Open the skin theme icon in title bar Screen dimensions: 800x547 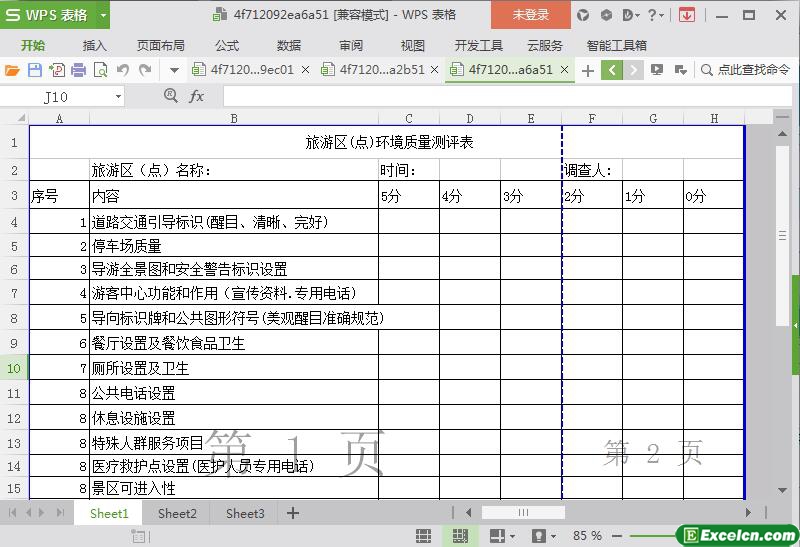(583, 15)
